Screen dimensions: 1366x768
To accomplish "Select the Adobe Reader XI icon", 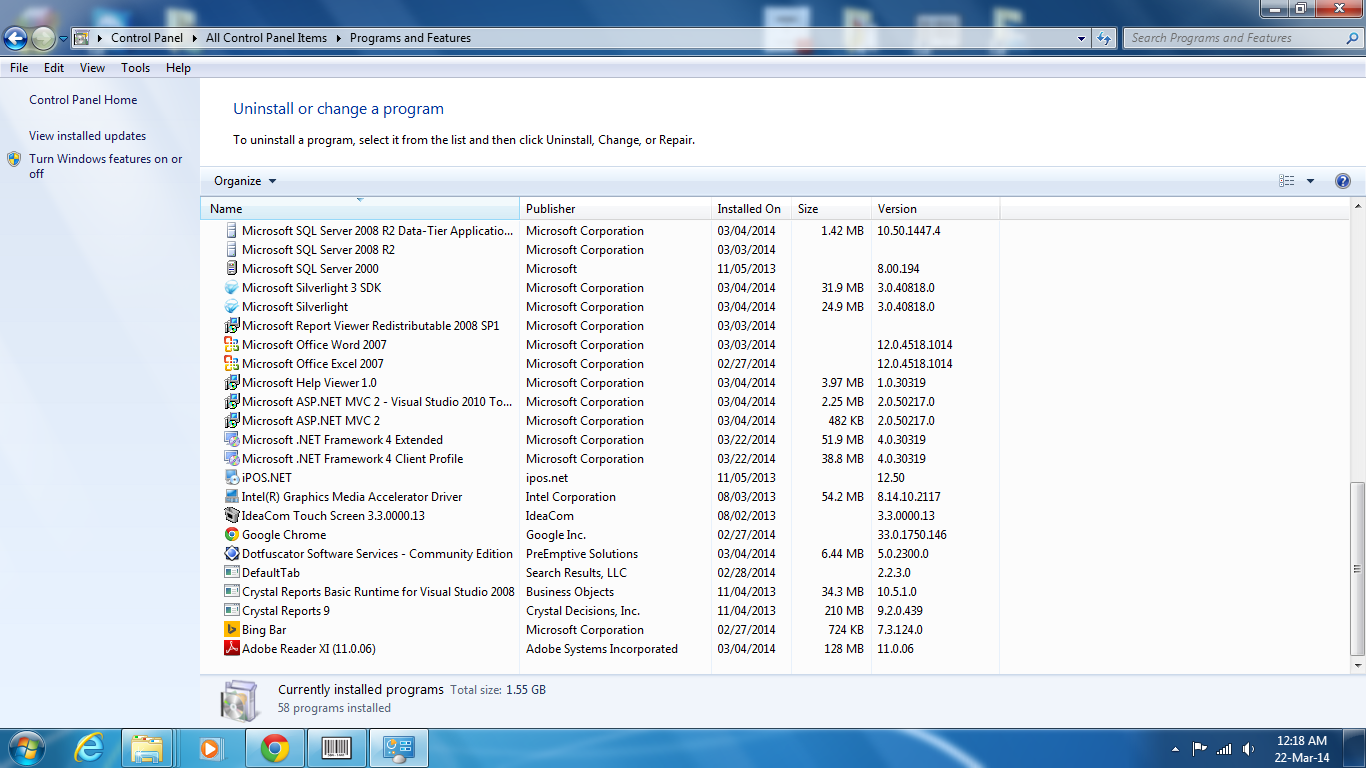I will 232,649.
